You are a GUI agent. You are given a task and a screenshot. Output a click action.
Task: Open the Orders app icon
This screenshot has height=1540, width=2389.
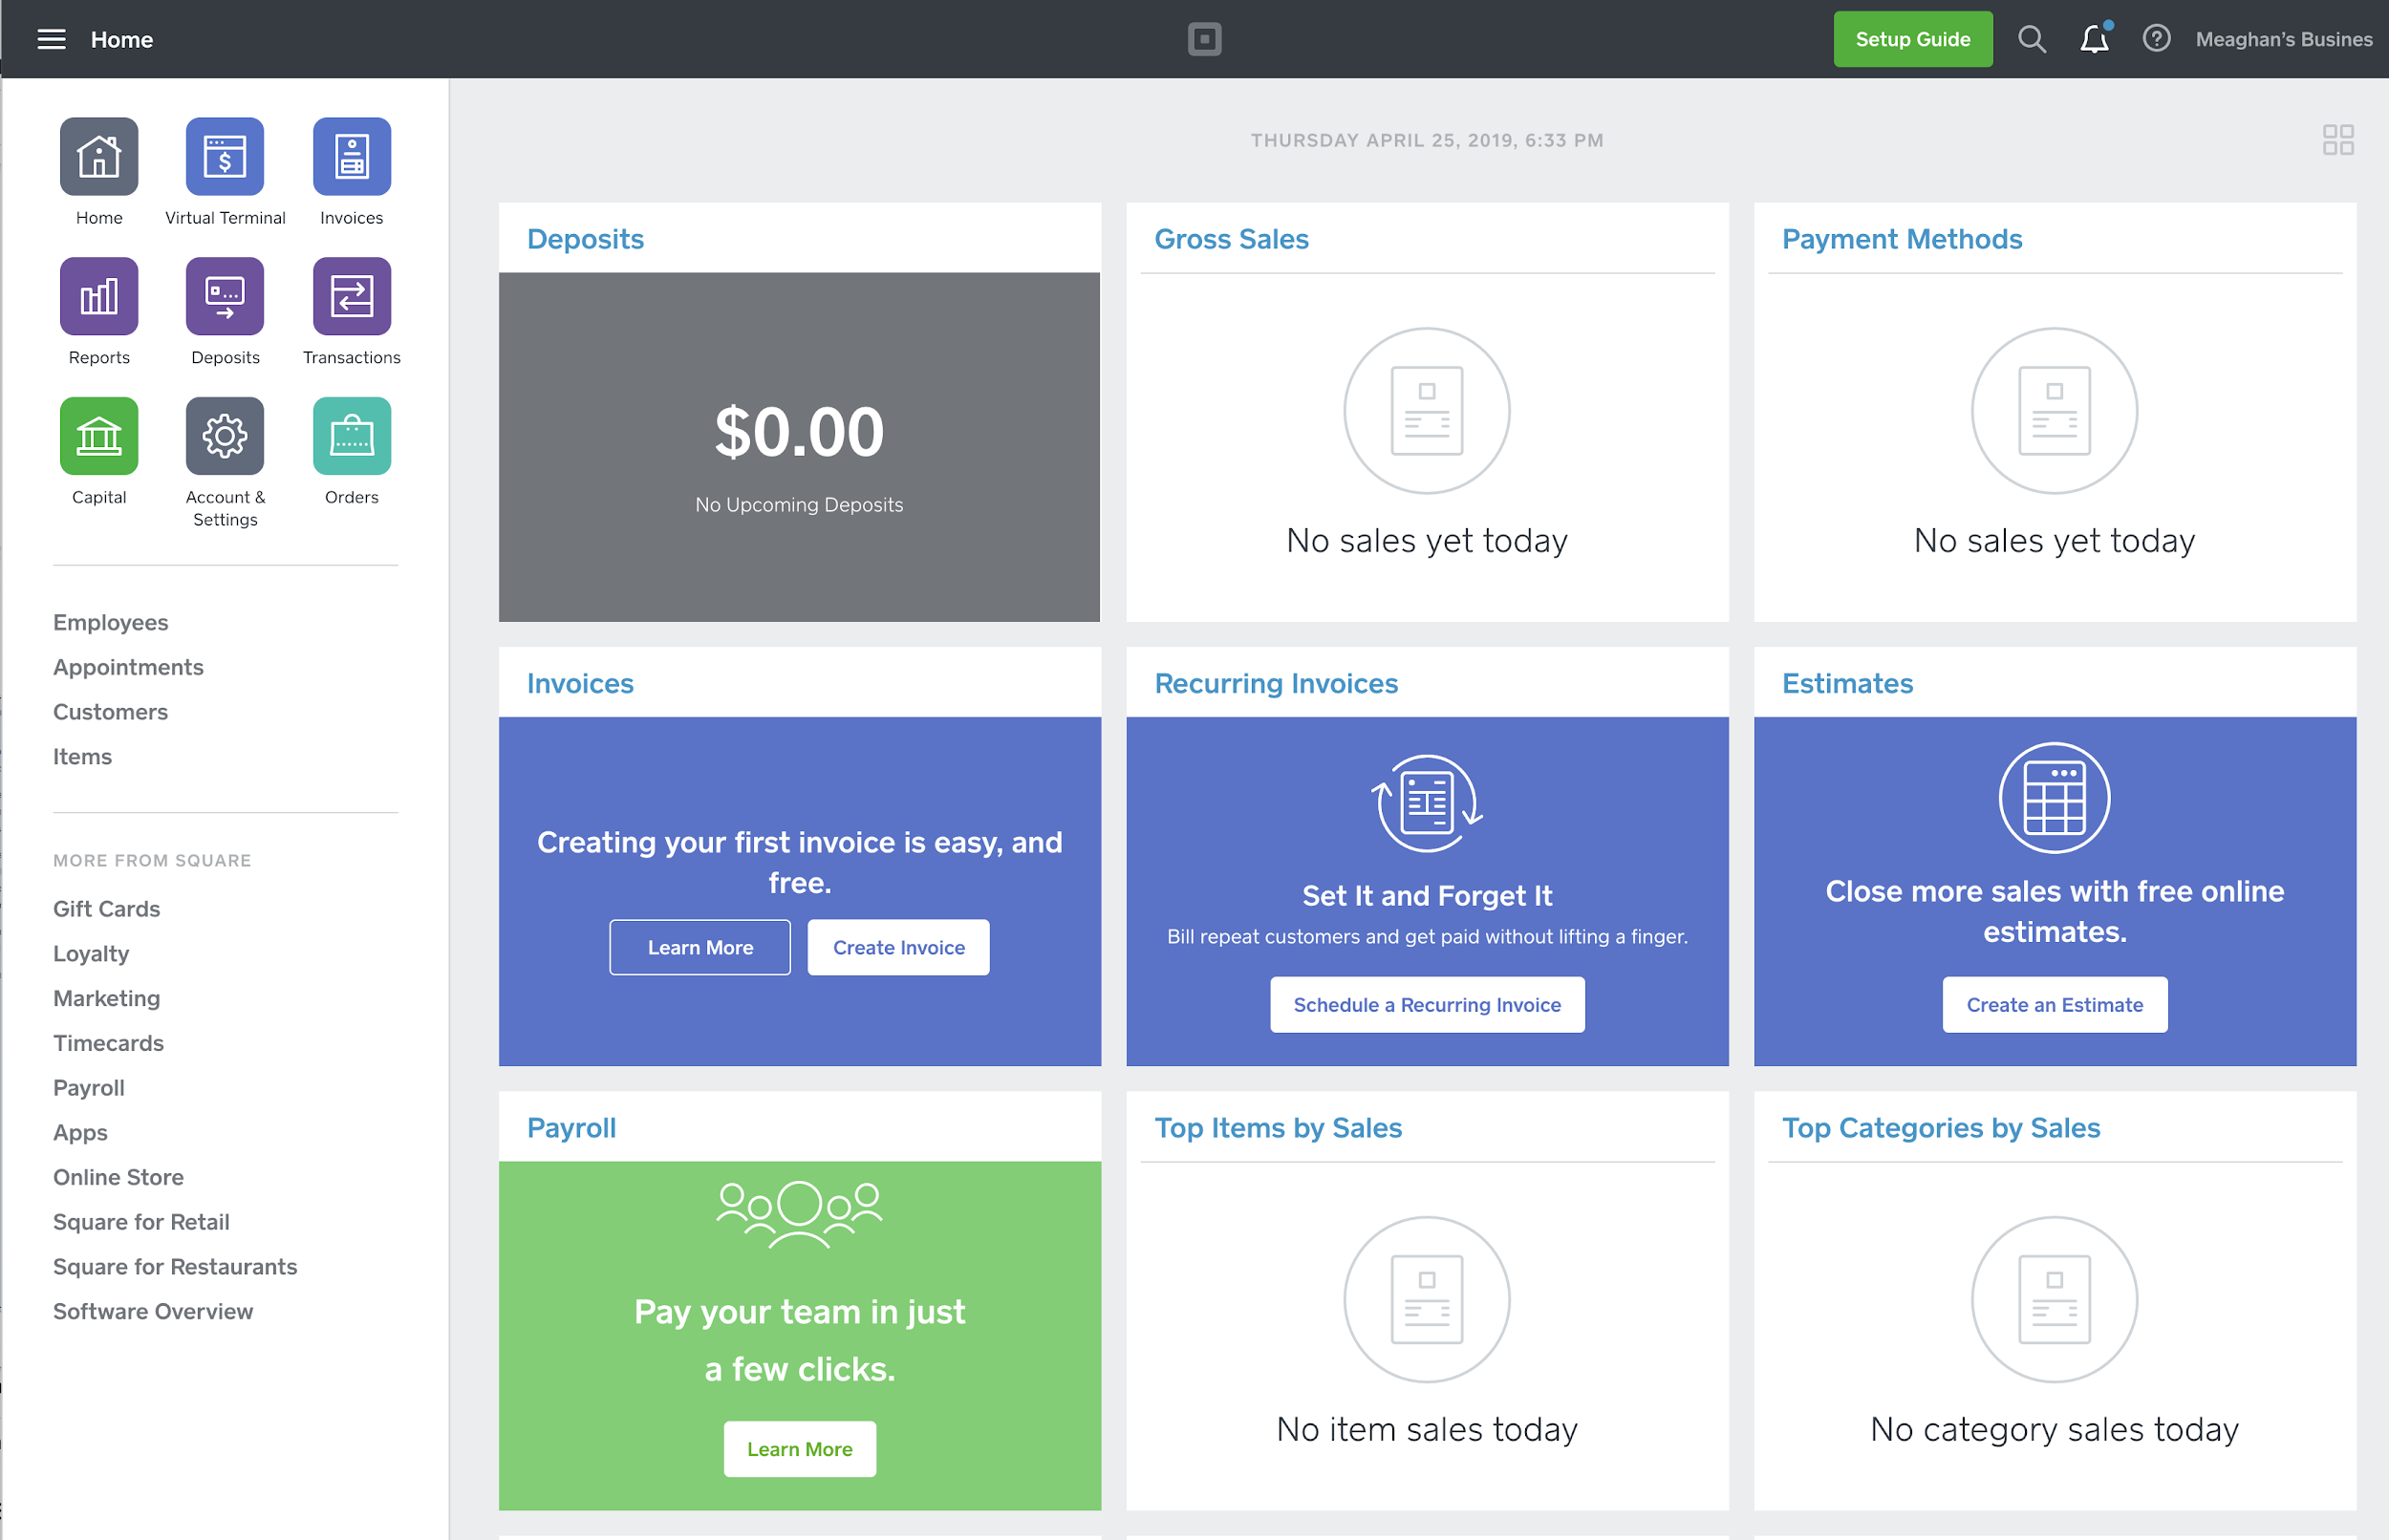pyautogui.click(x=350, y=436)
